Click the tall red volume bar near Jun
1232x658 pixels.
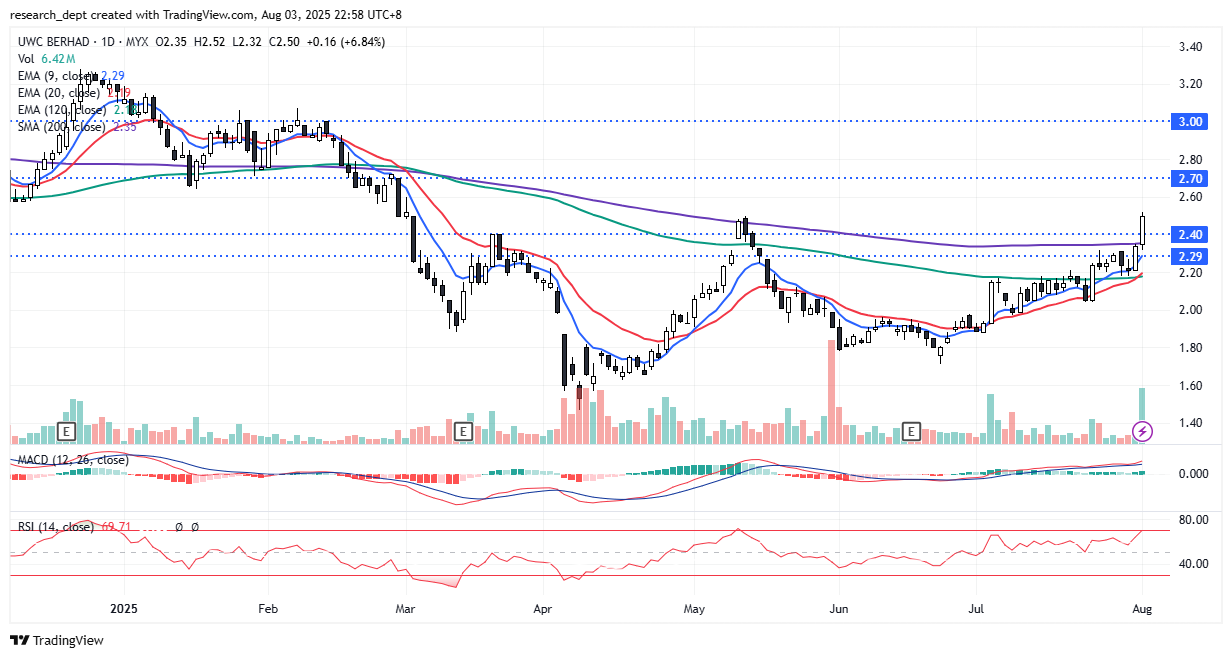click(x=831, y=392)
